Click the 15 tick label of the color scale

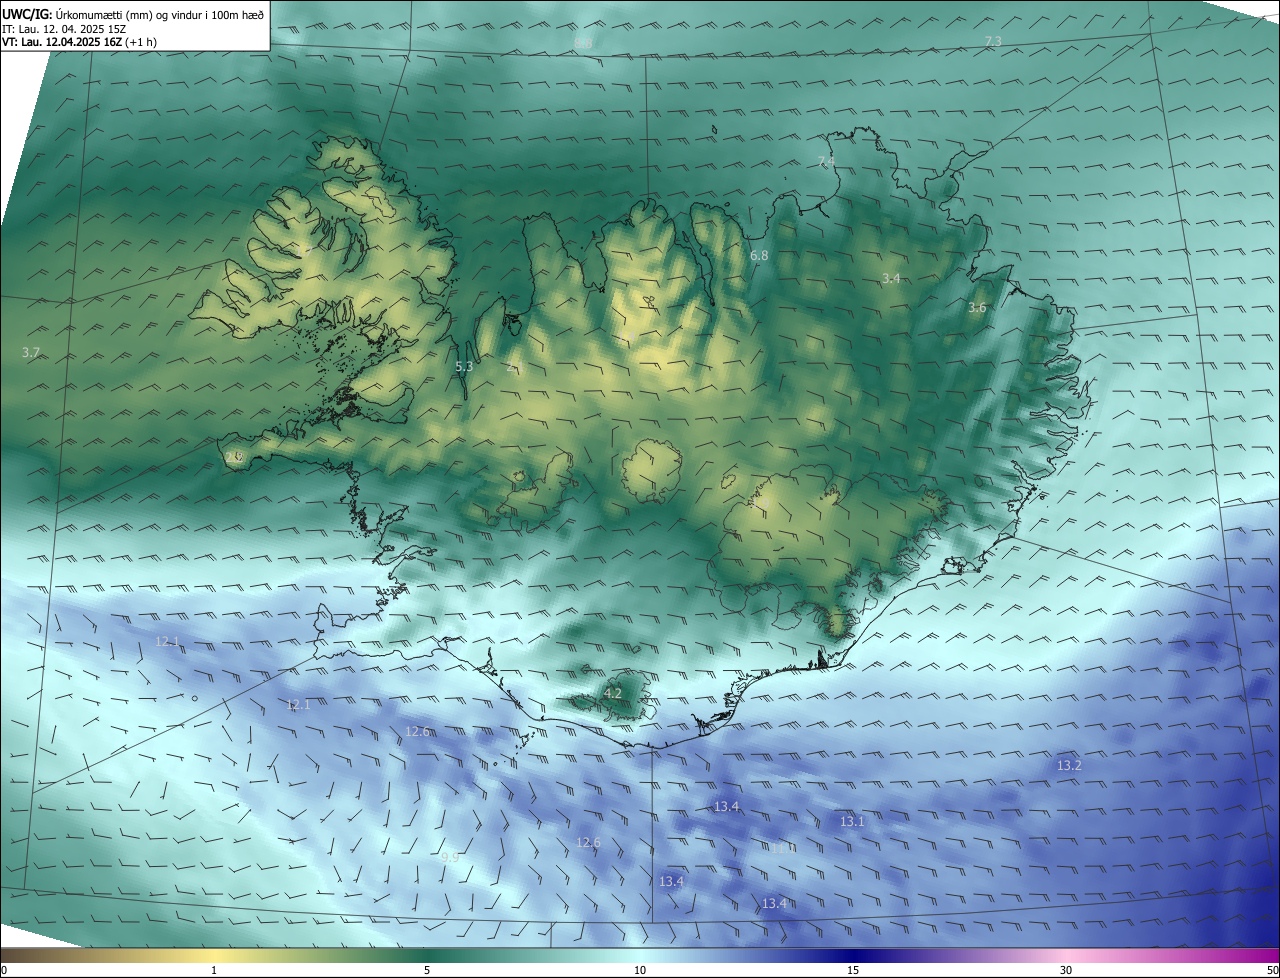point(853,970)
